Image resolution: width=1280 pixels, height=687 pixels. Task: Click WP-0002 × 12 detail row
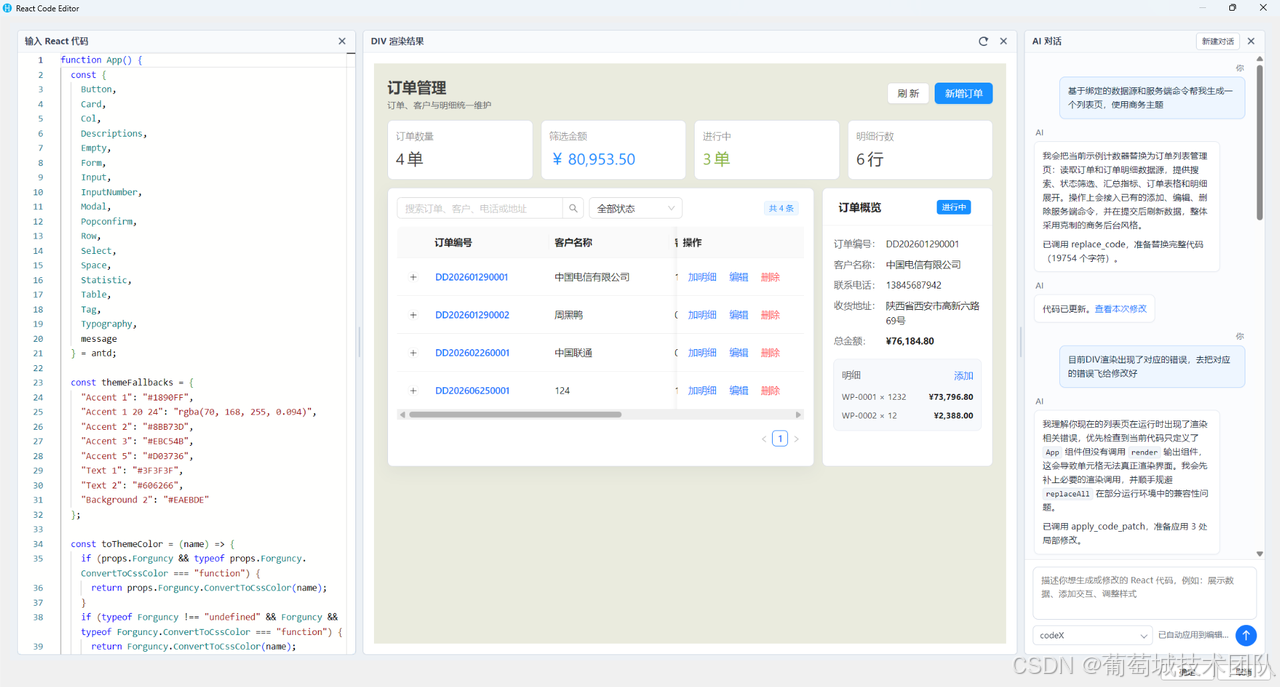click(x=907, y=415)
